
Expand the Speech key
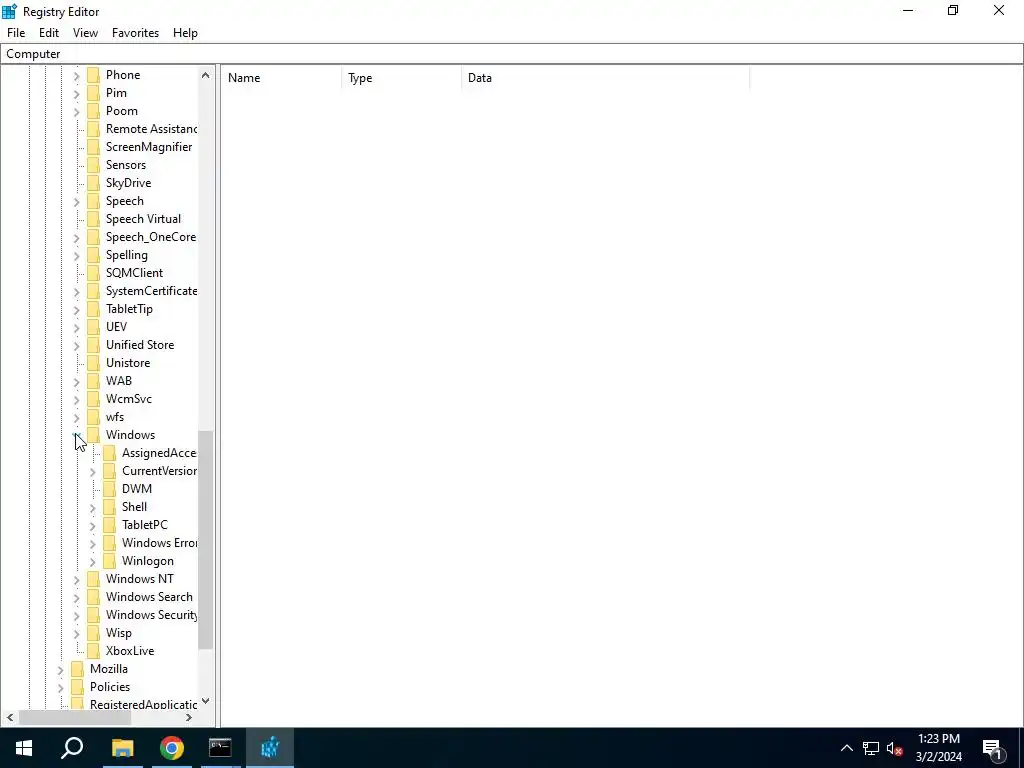(76, 202)
